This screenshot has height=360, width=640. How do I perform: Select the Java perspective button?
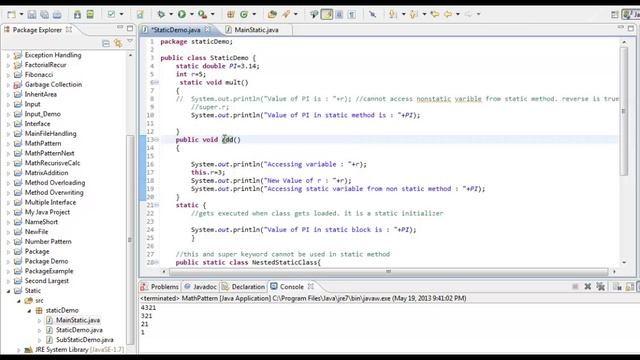pyautogui.click(x=631, y=15)
